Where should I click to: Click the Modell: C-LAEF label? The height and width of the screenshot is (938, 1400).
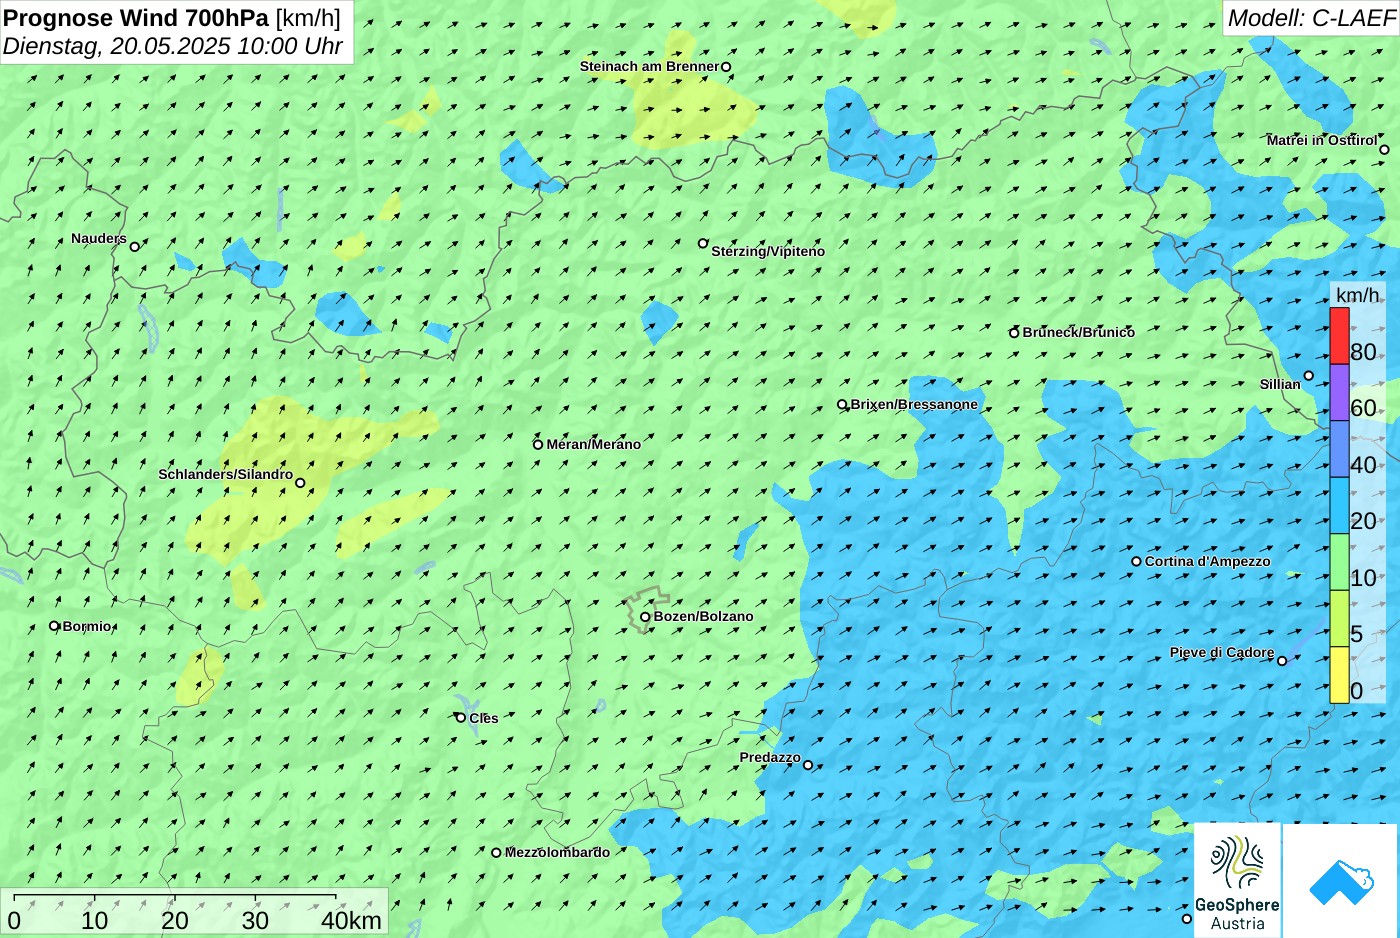1311,17
